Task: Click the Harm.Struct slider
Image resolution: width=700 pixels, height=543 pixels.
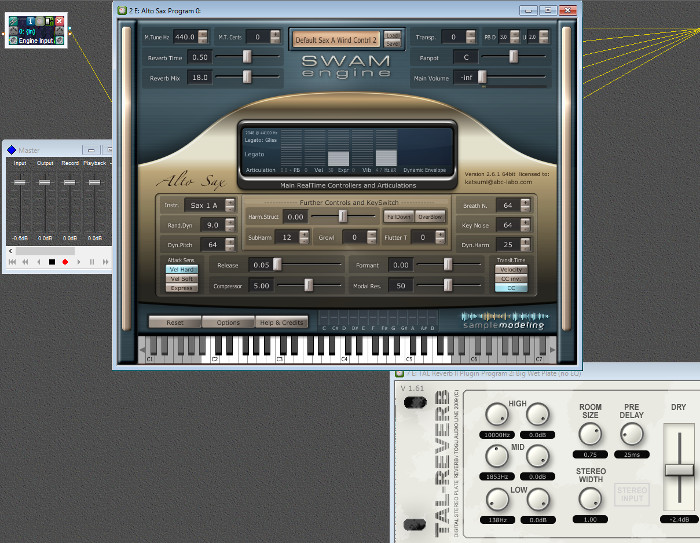Action: tap(343, 217)
